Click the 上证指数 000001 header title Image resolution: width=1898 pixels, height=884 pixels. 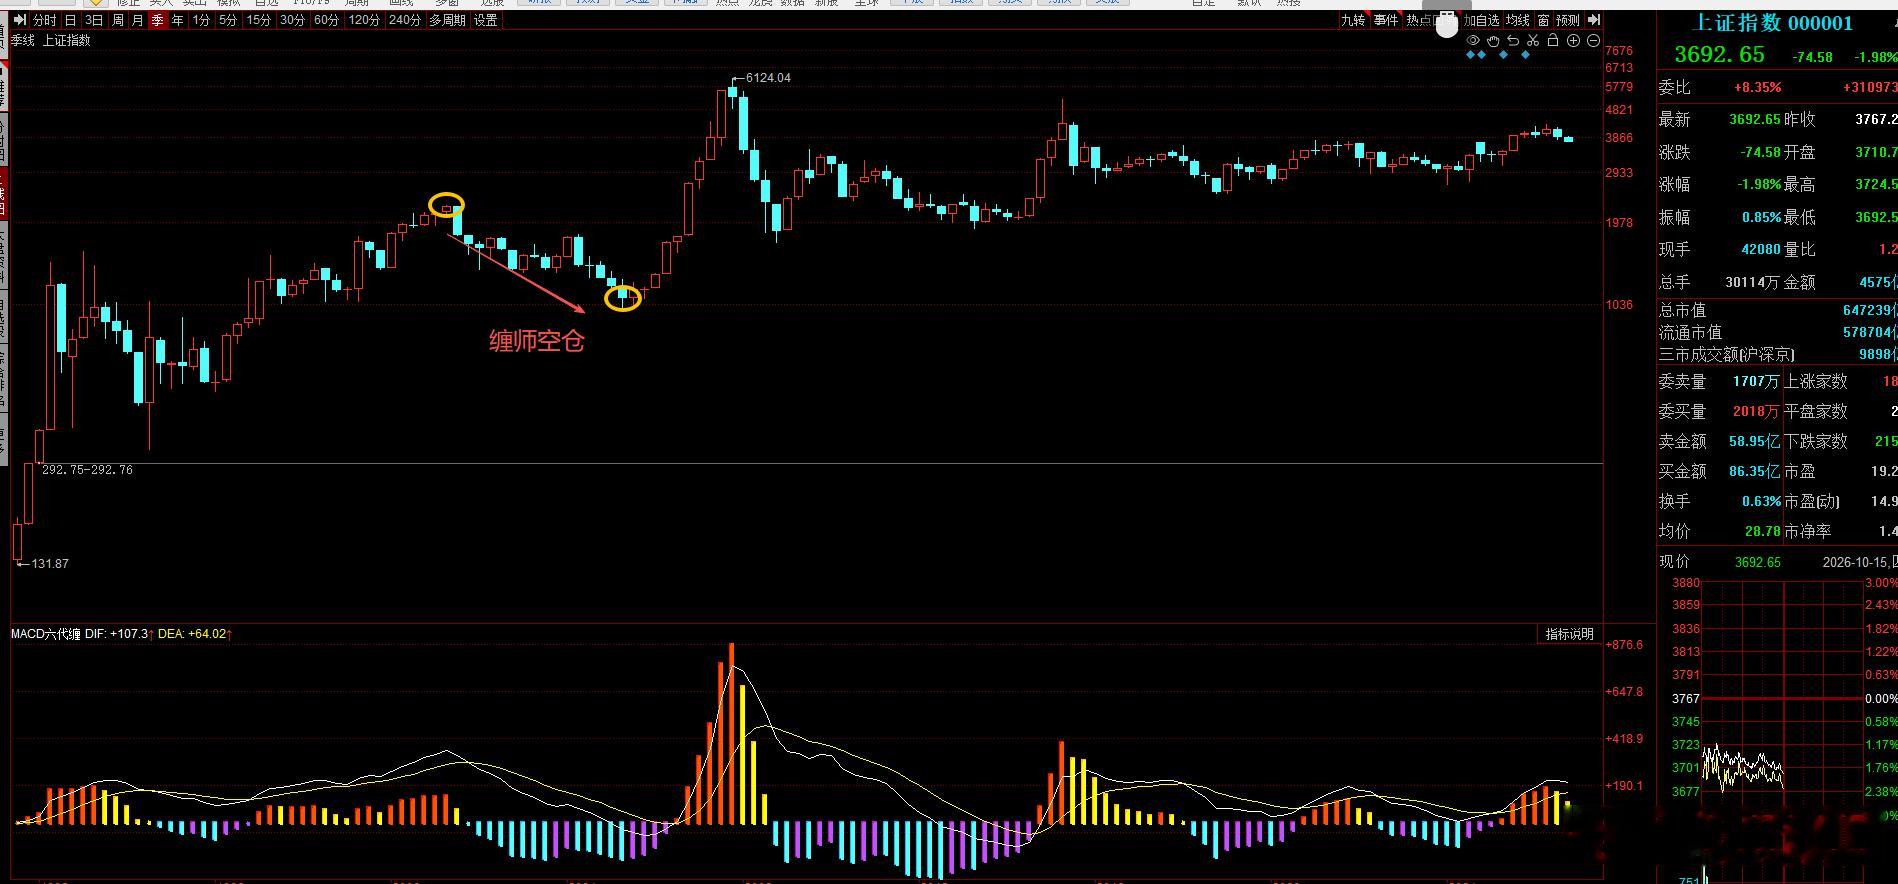(x=1773, y=23)
